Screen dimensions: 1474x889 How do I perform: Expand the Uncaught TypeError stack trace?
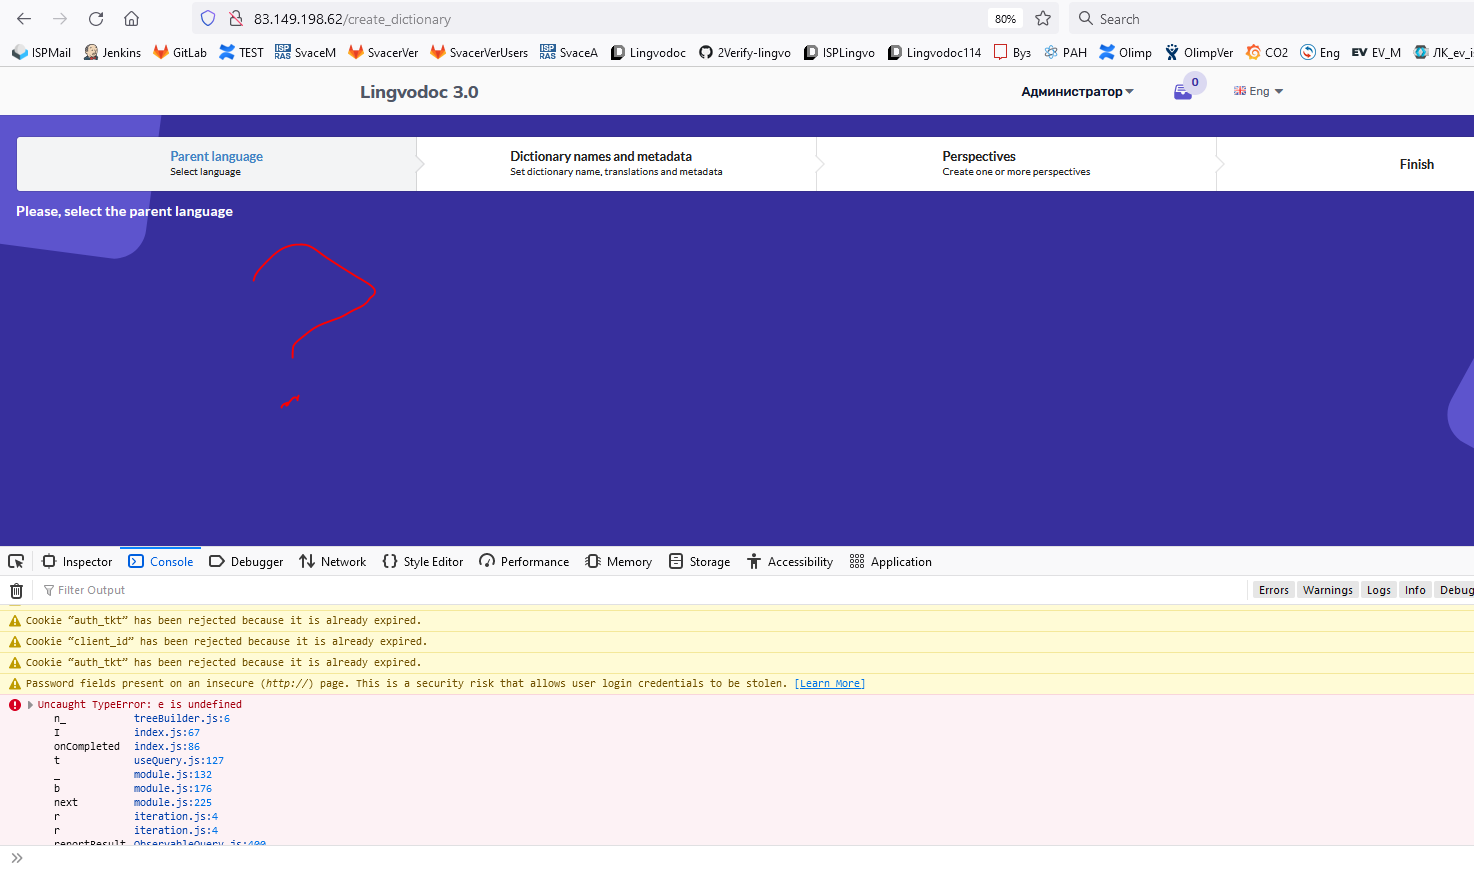30,705
